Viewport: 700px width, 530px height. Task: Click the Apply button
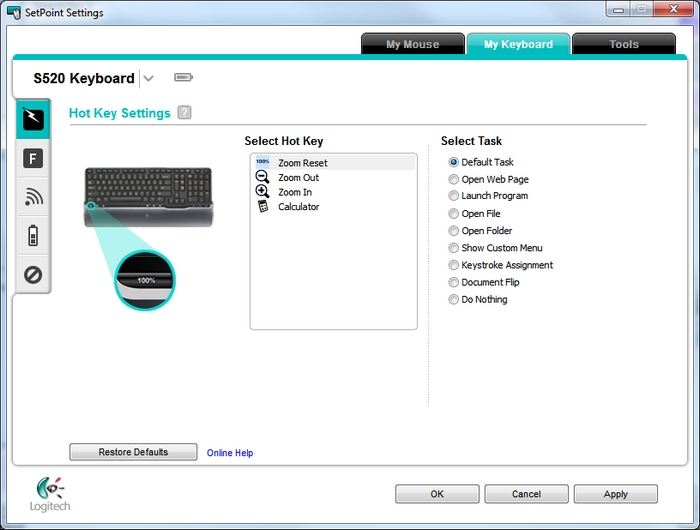coord(616,494)
